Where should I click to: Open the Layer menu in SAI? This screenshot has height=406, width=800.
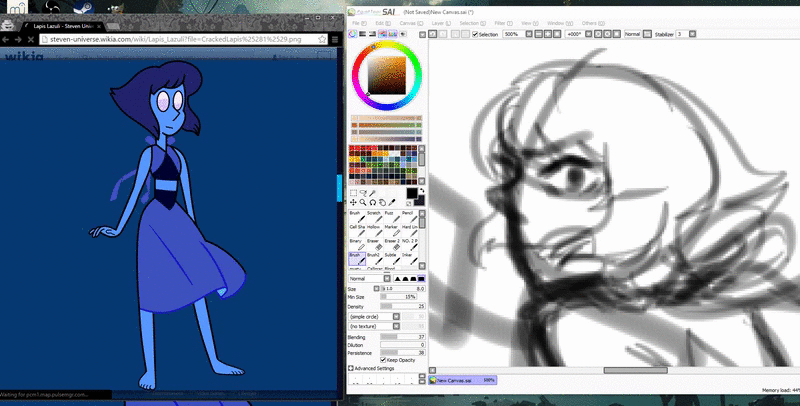(x=441, y=23)
